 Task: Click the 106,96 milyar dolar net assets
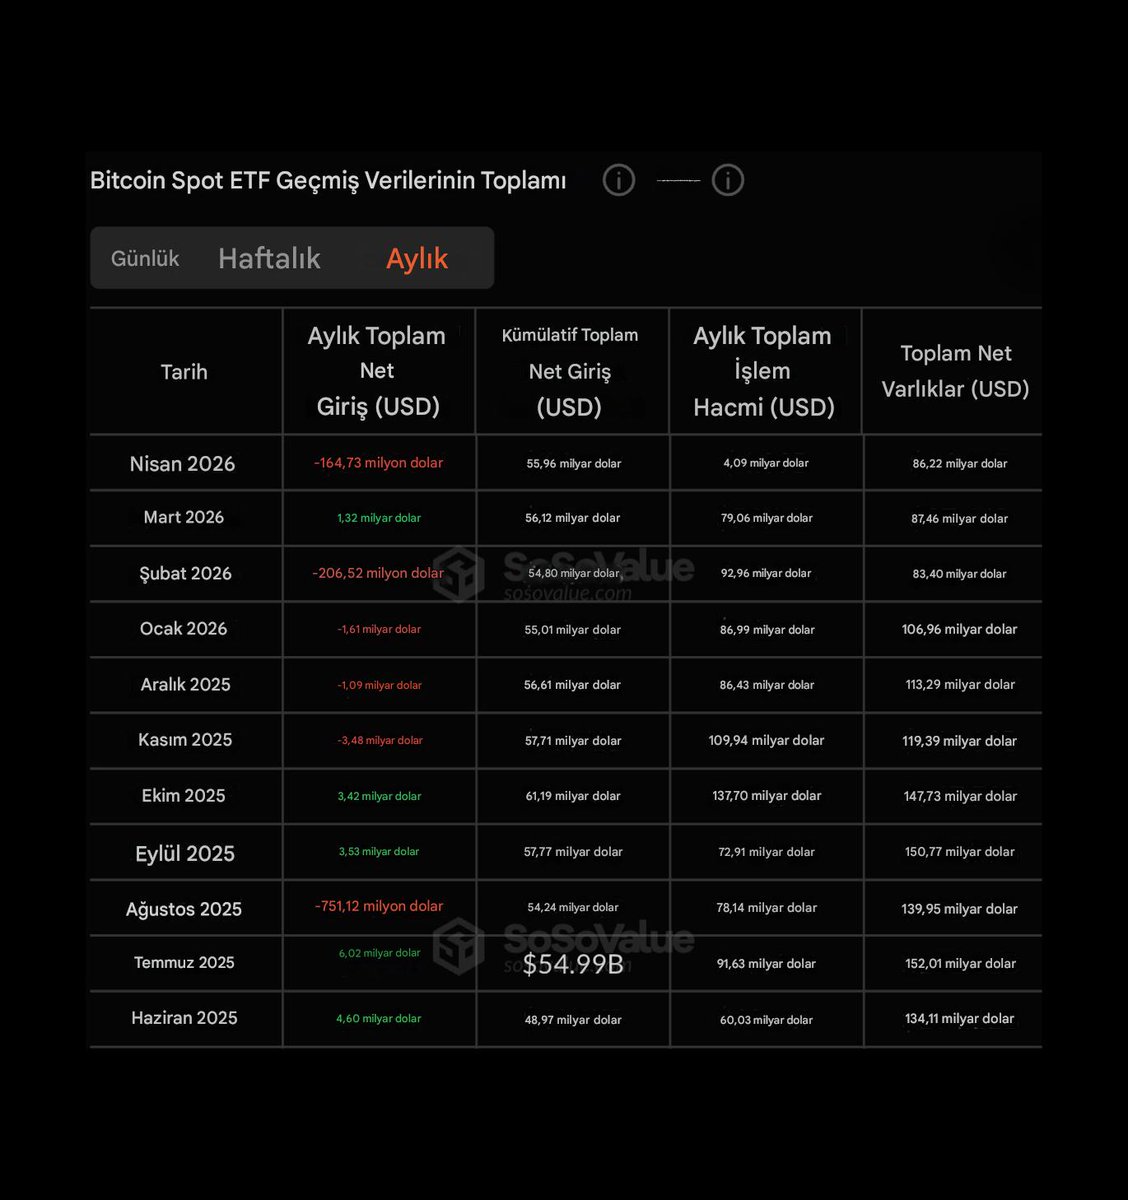pos(959,629)
